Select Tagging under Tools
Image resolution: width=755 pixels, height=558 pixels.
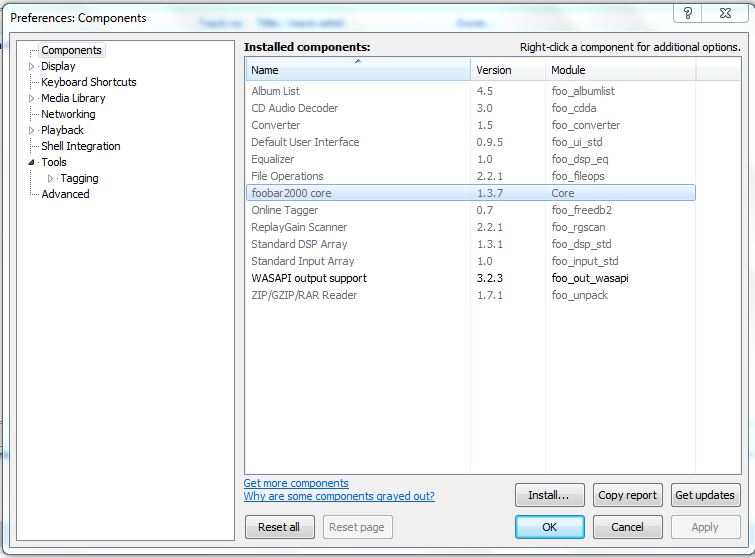[79, 178]
